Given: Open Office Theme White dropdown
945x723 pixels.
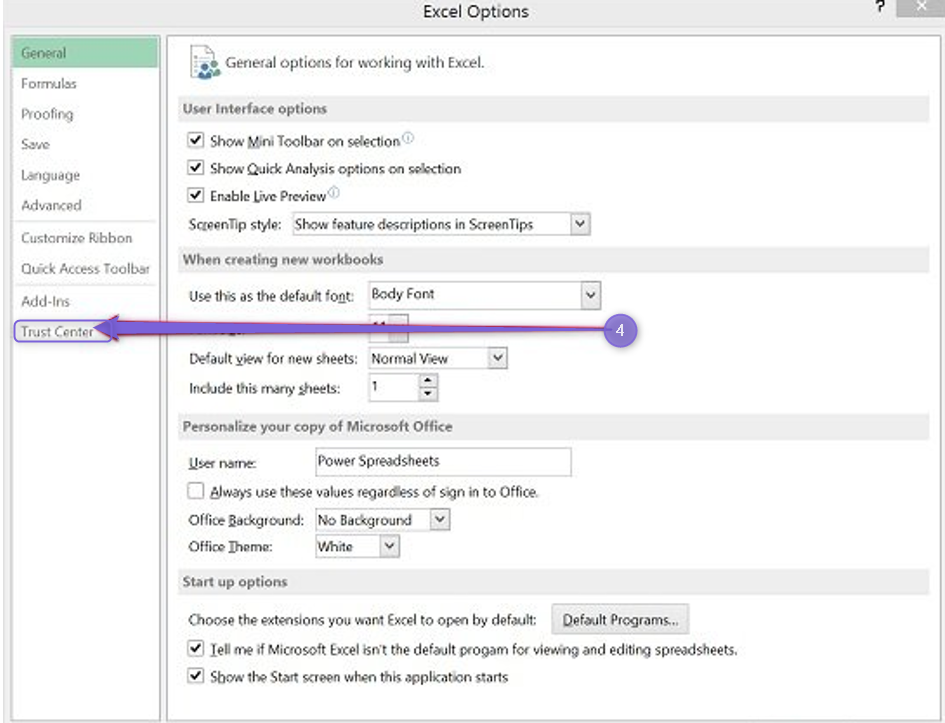Looking at the screenshot, I should 389,546.
